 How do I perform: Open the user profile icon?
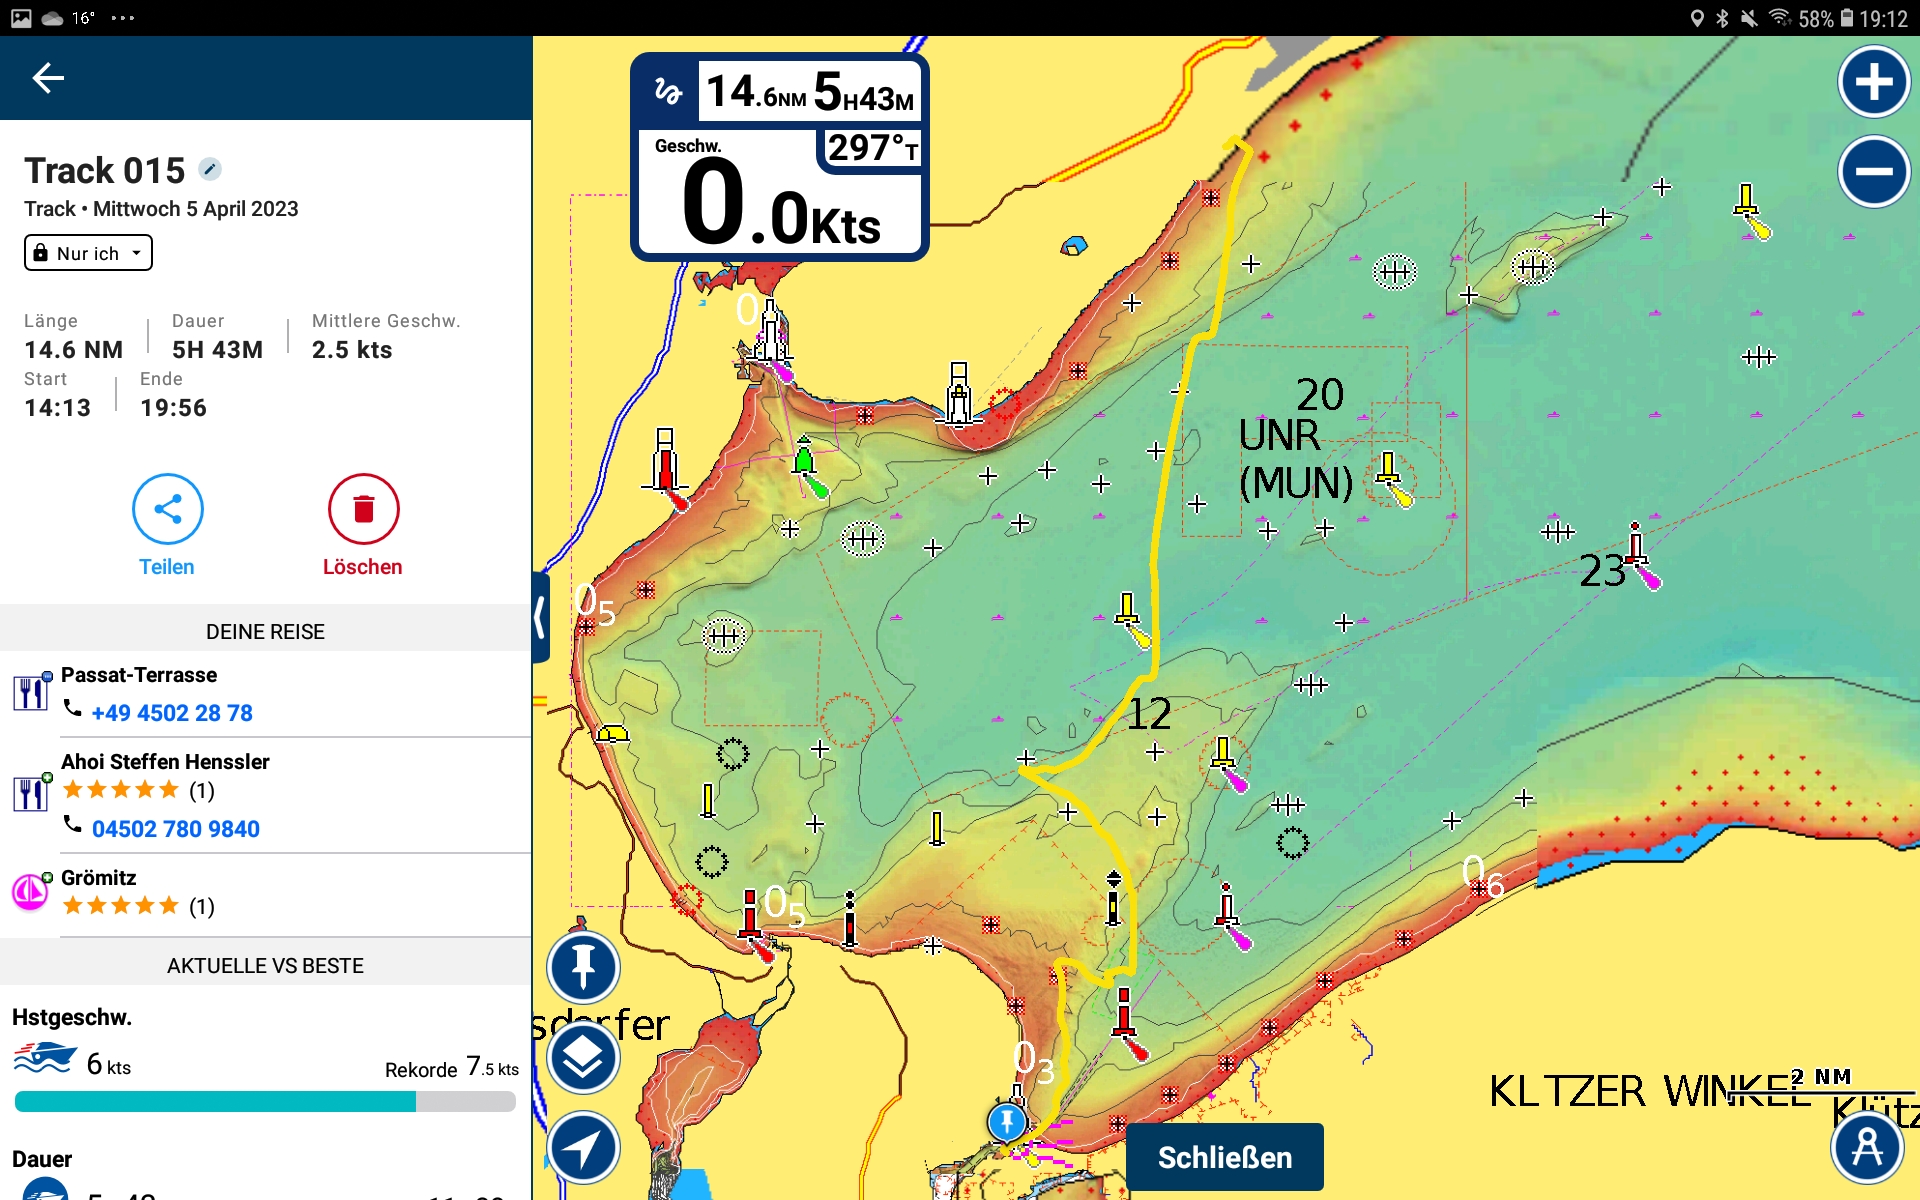coord(1866,1147)
